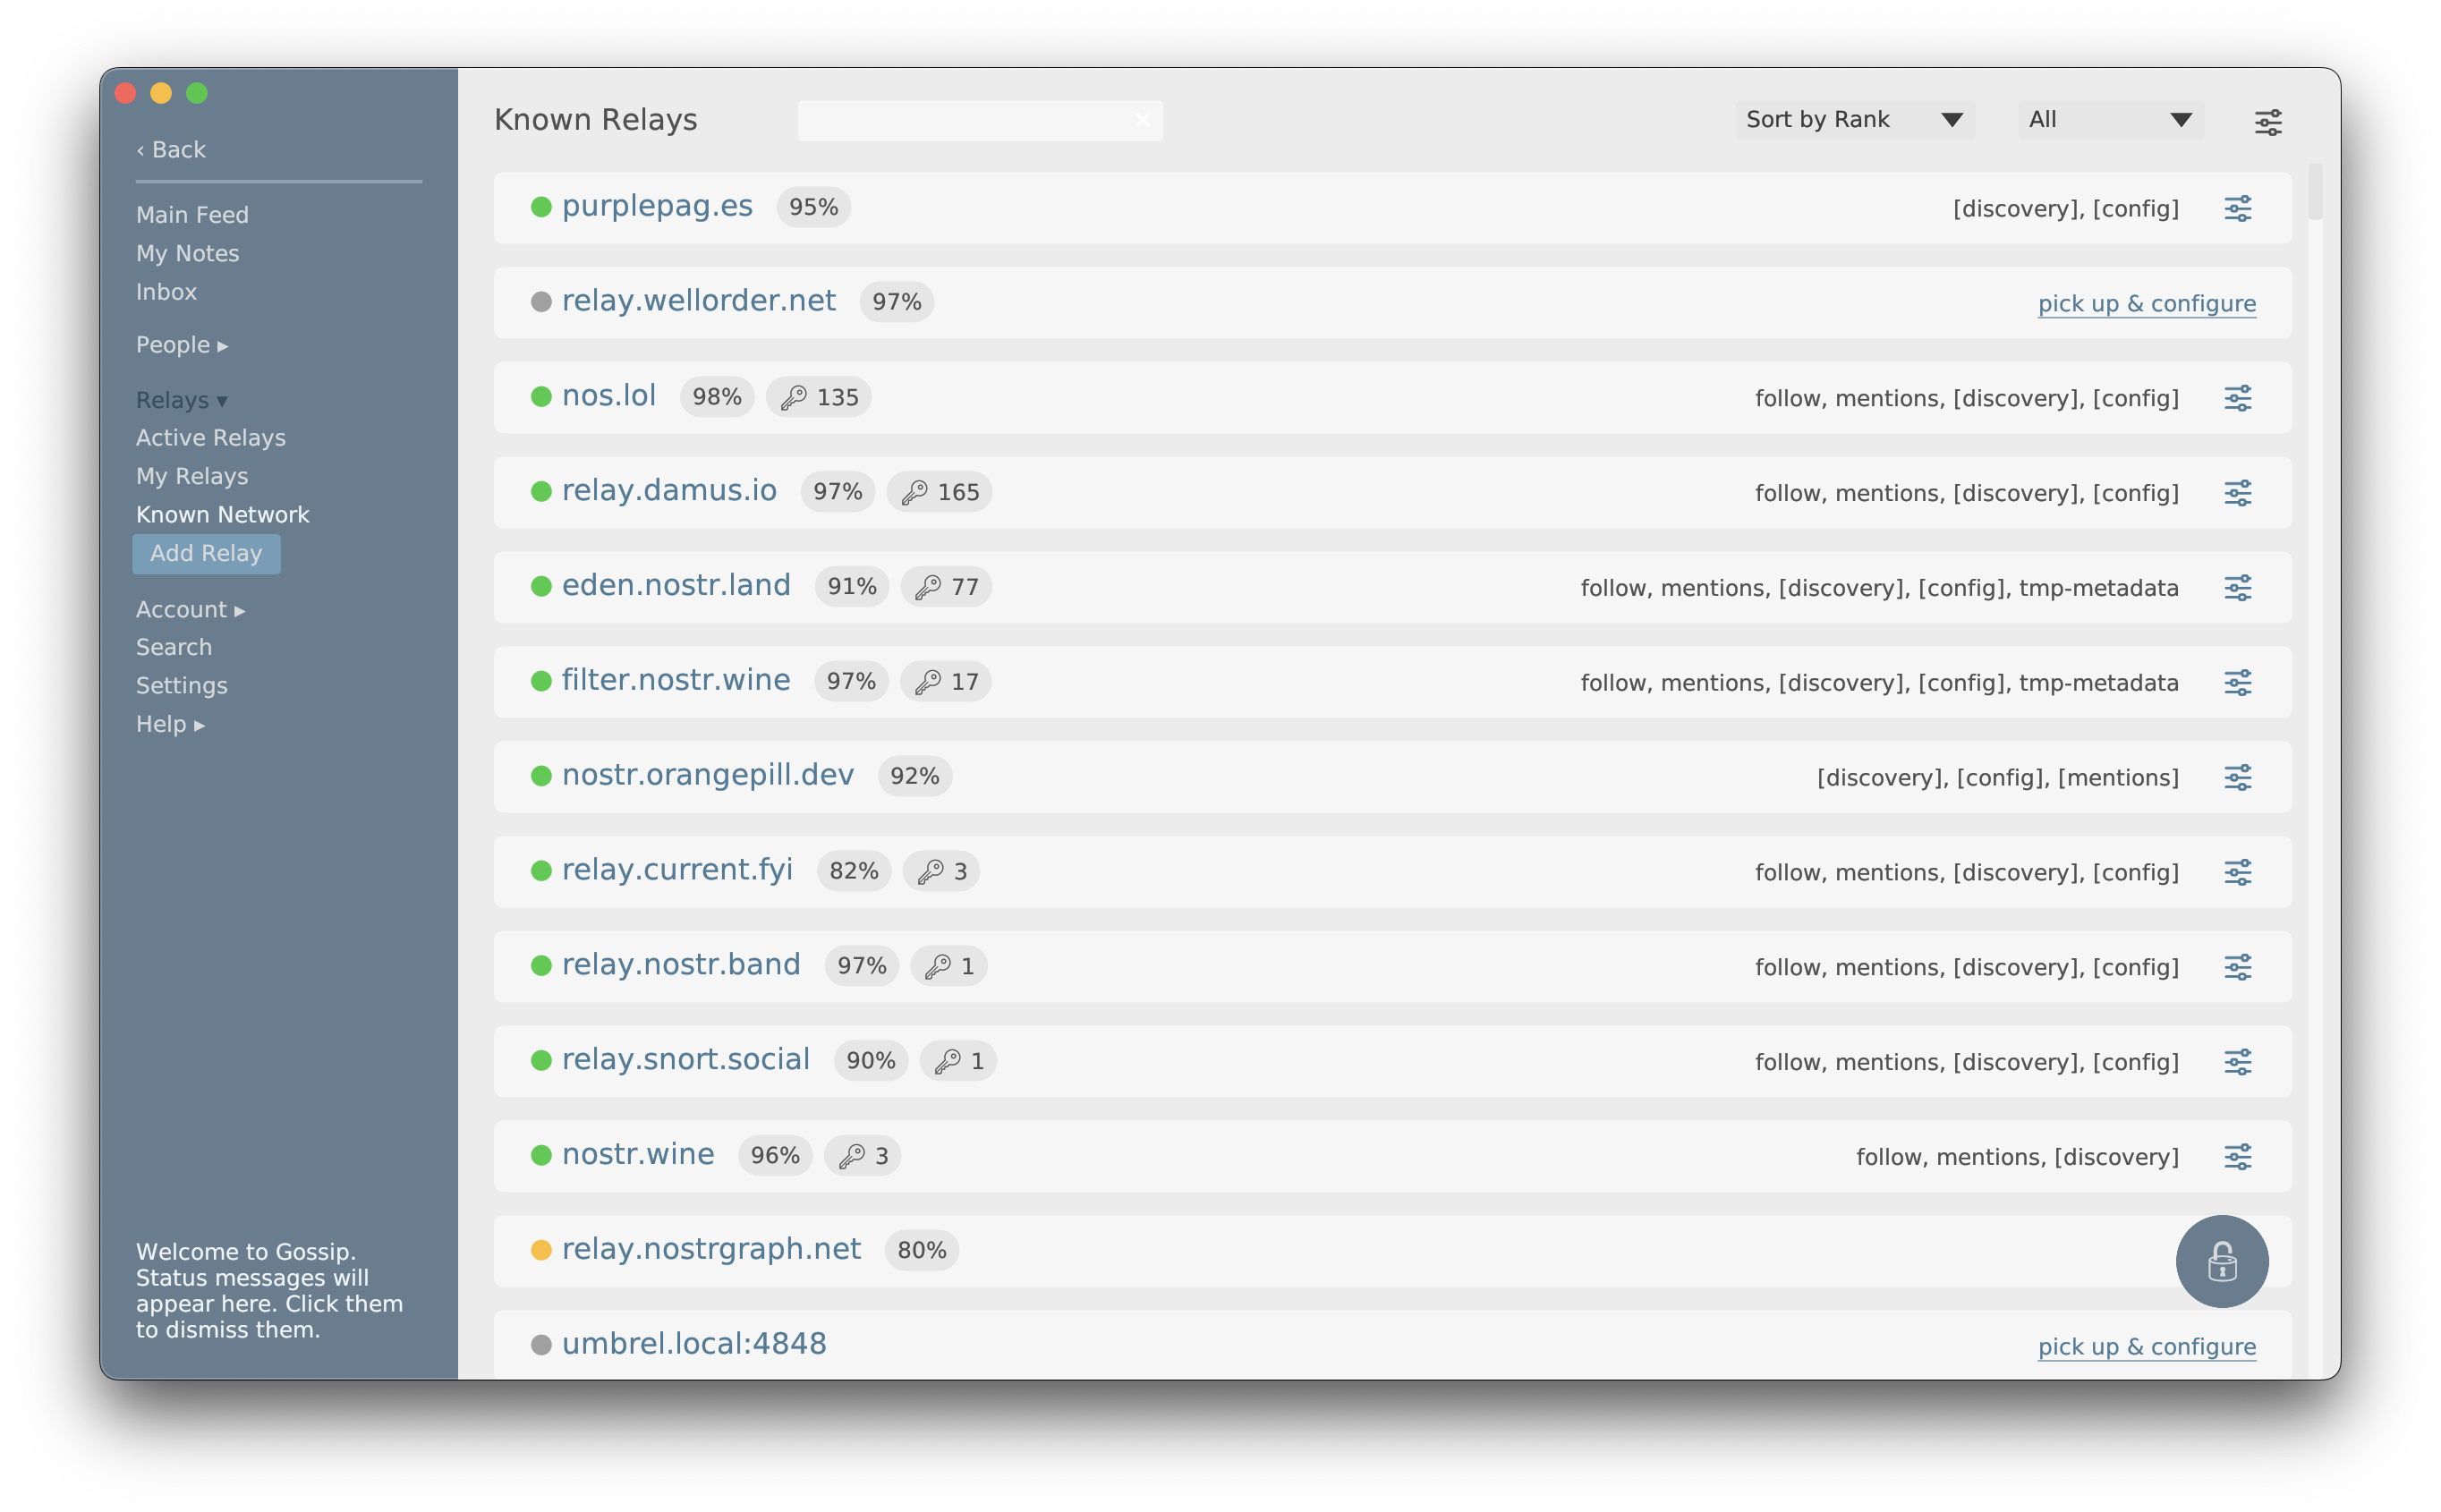Viewport: 2441px width, 1512px height.
Task: Adjust options for the nos.lol relay
Action: tap(2238, 397)
